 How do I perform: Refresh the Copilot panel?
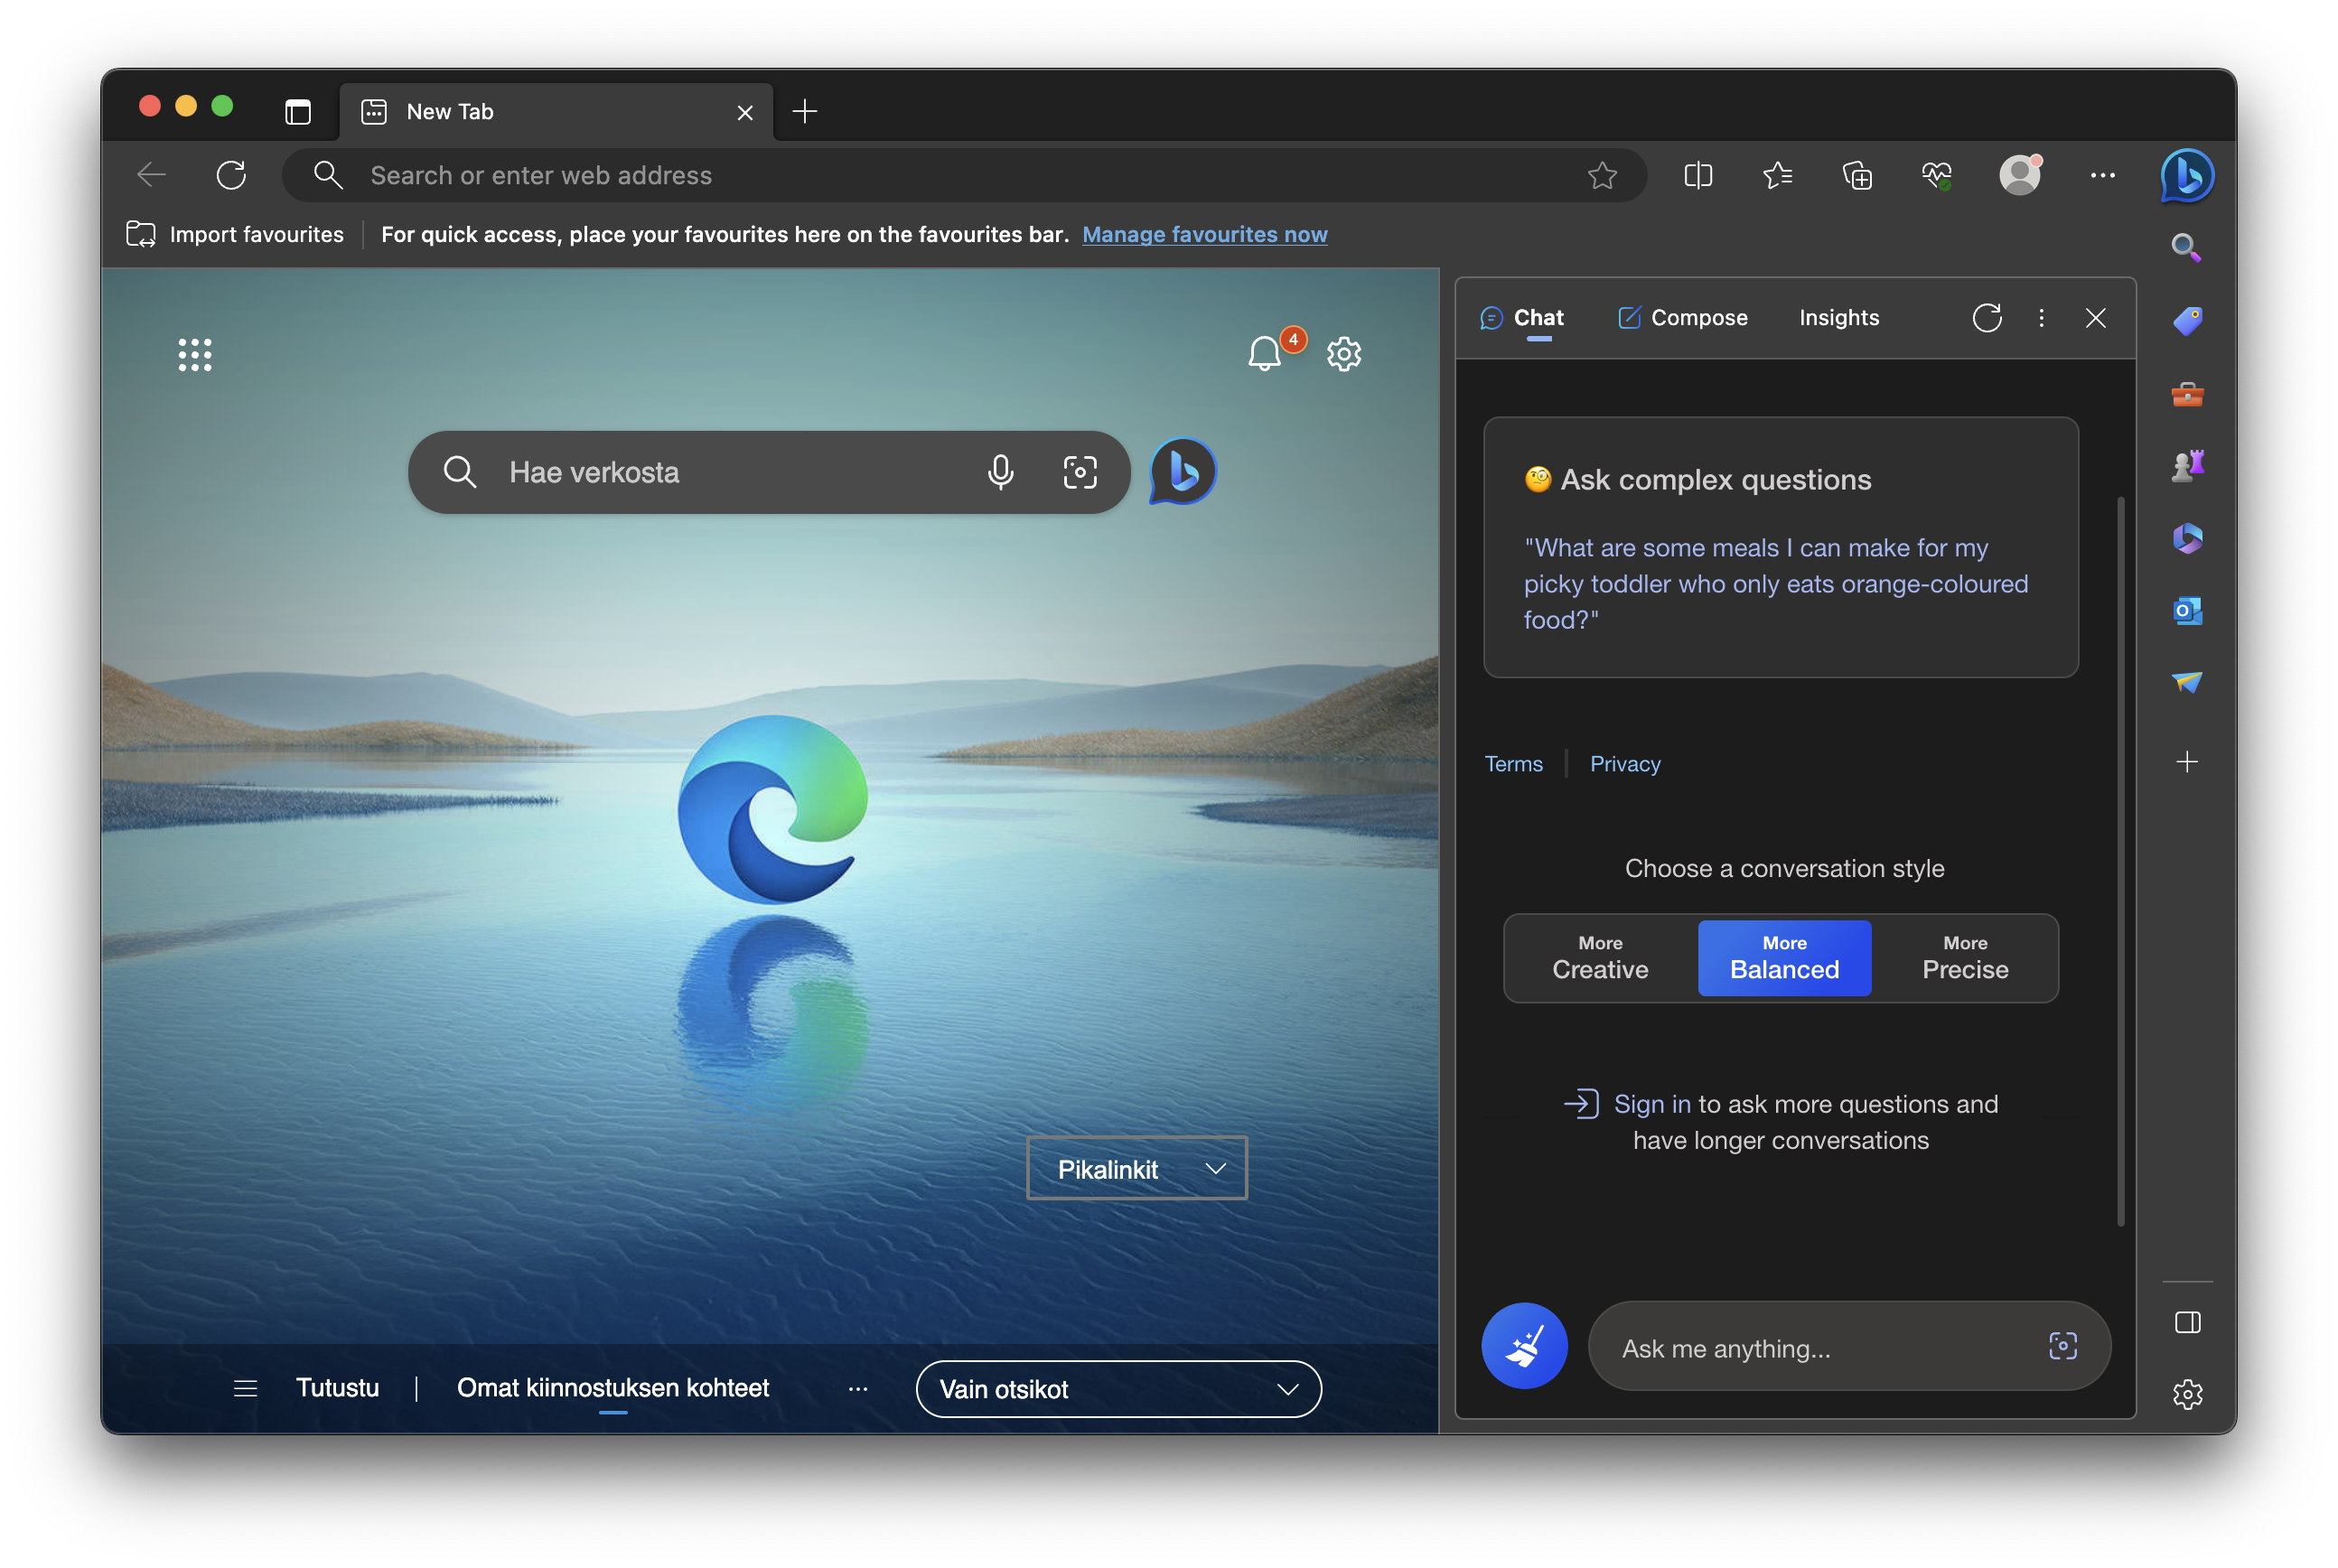pos(1986,318)
